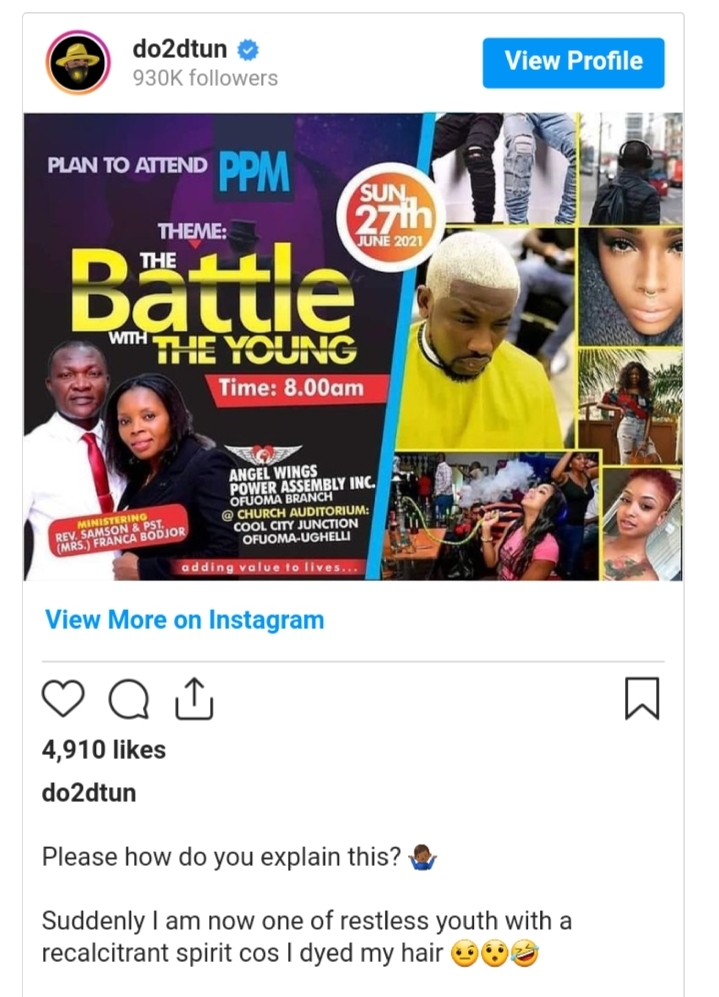This screenshot has width=719, height=997.
Task: Open comments via speech bubble icon
Action: (x=129, y=699)
